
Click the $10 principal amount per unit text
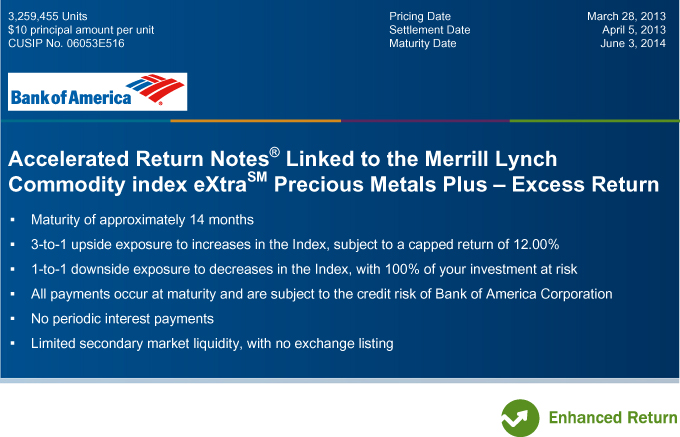[x=81, y=30]
